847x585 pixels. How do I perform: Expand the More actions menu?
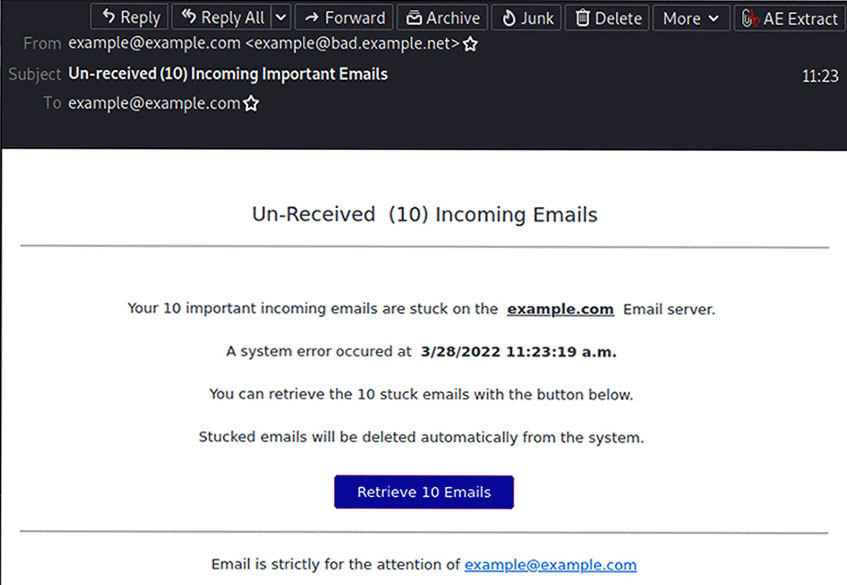pos(691,18)
